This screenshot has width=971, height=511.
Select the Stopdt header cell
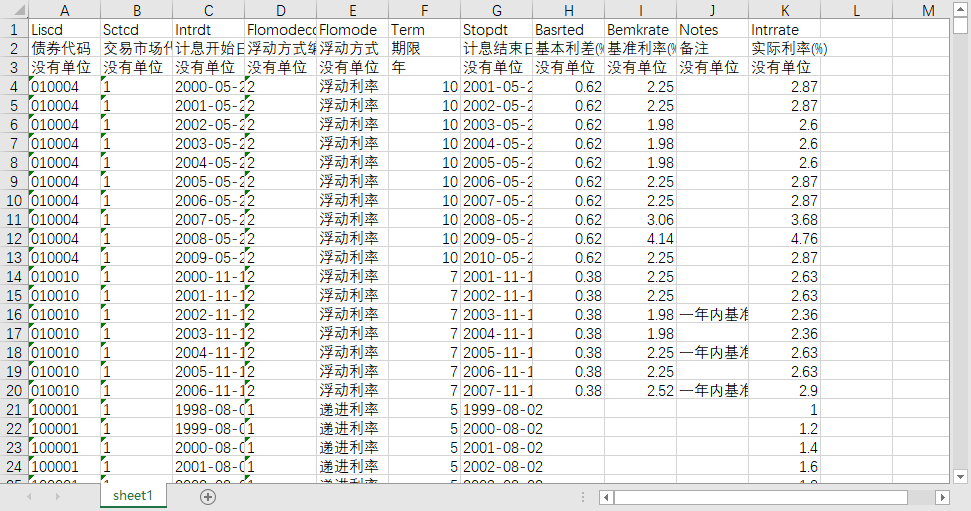[497, 30]
